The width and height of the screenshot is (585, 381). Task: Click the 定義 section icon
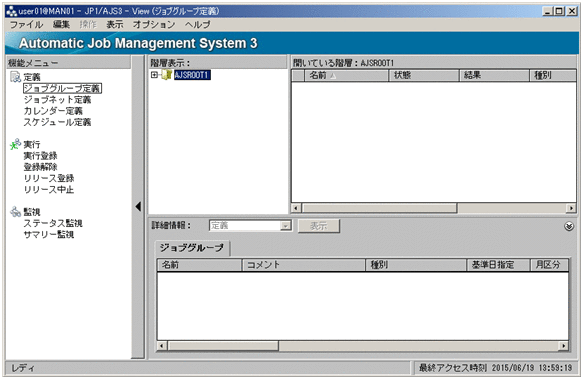tap(15, 77)
